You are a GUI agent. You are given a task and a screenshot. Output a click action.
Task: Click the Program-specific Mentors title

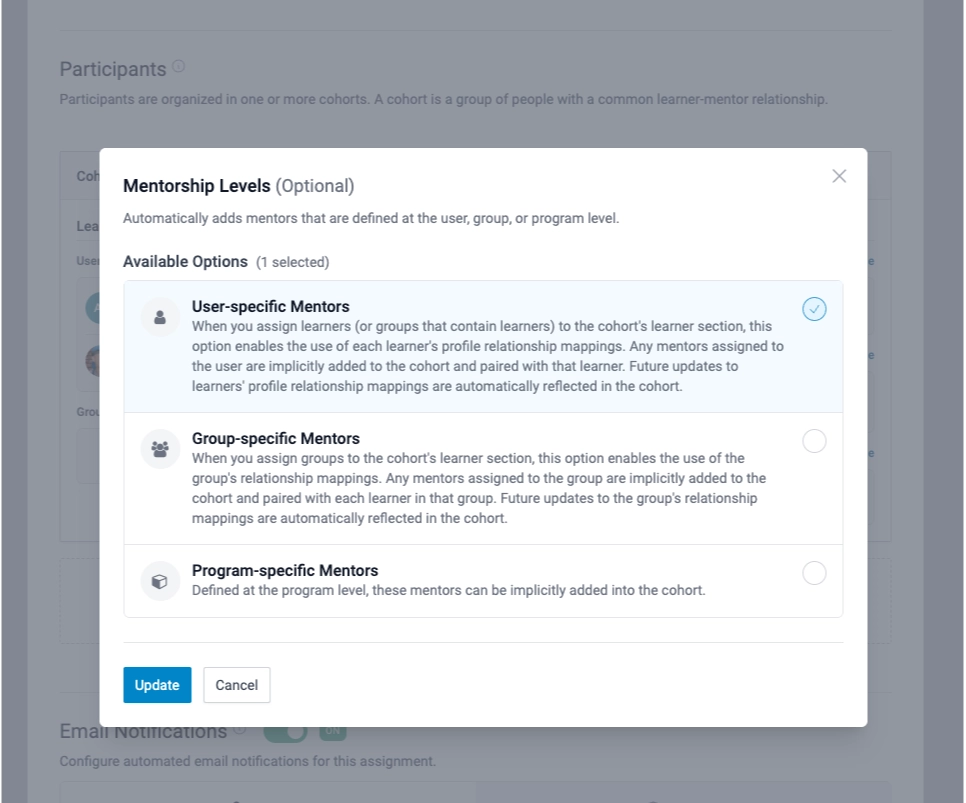[285, 570]
